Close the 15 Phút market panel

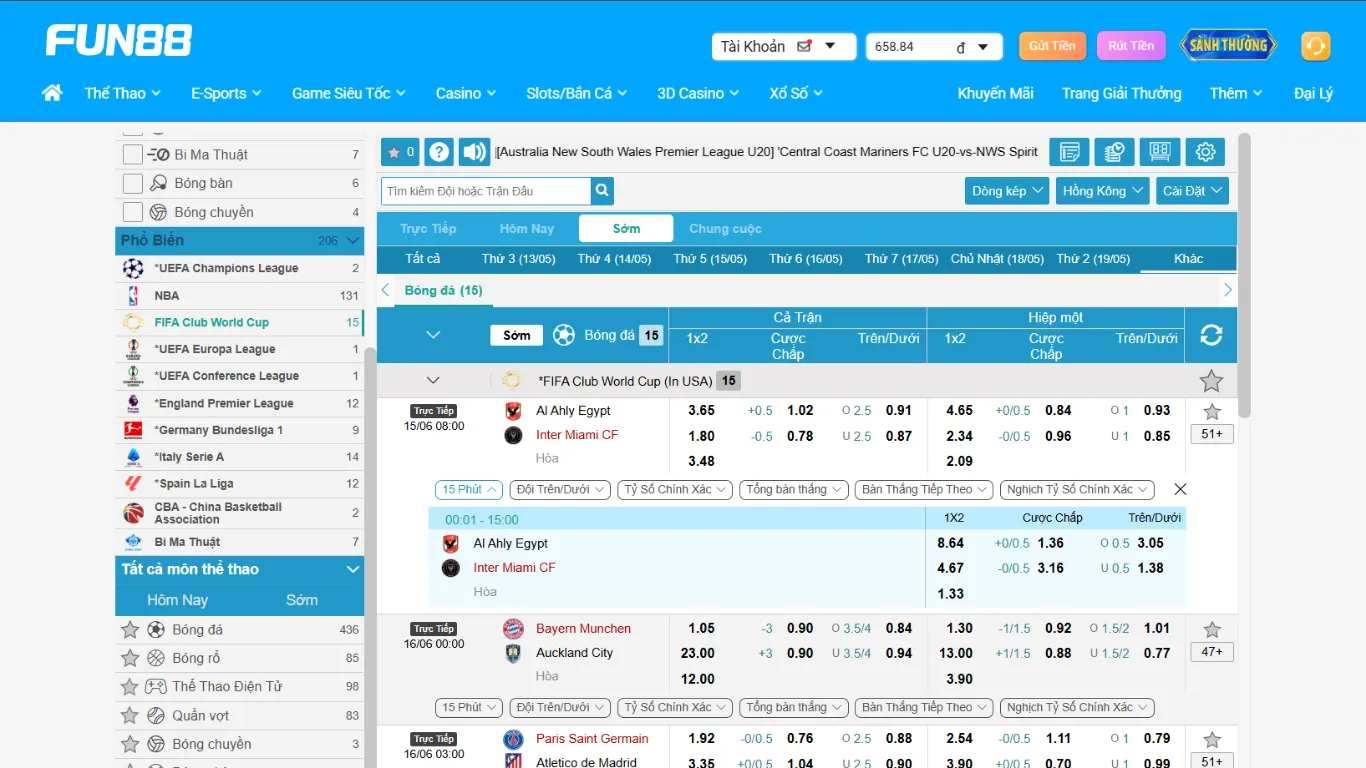(1180, 489)
